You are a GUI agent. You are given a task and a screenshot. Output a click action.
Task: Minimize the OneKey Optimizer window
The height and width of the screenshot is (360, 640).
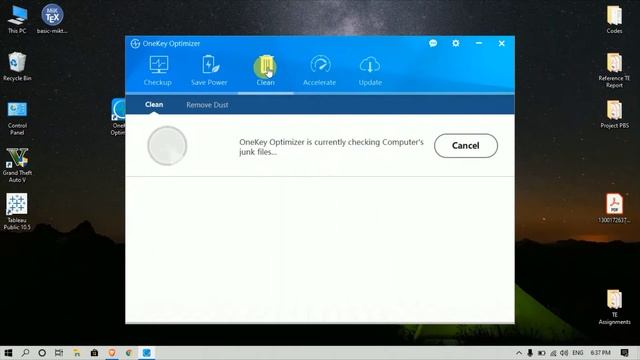[479, 43]
